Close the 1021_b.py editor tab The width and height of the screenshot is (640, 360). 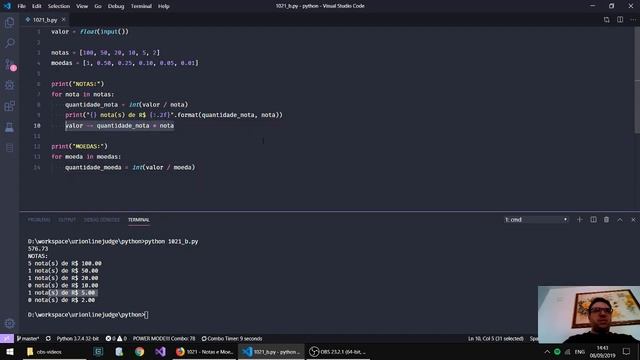[x=63, y=20]
